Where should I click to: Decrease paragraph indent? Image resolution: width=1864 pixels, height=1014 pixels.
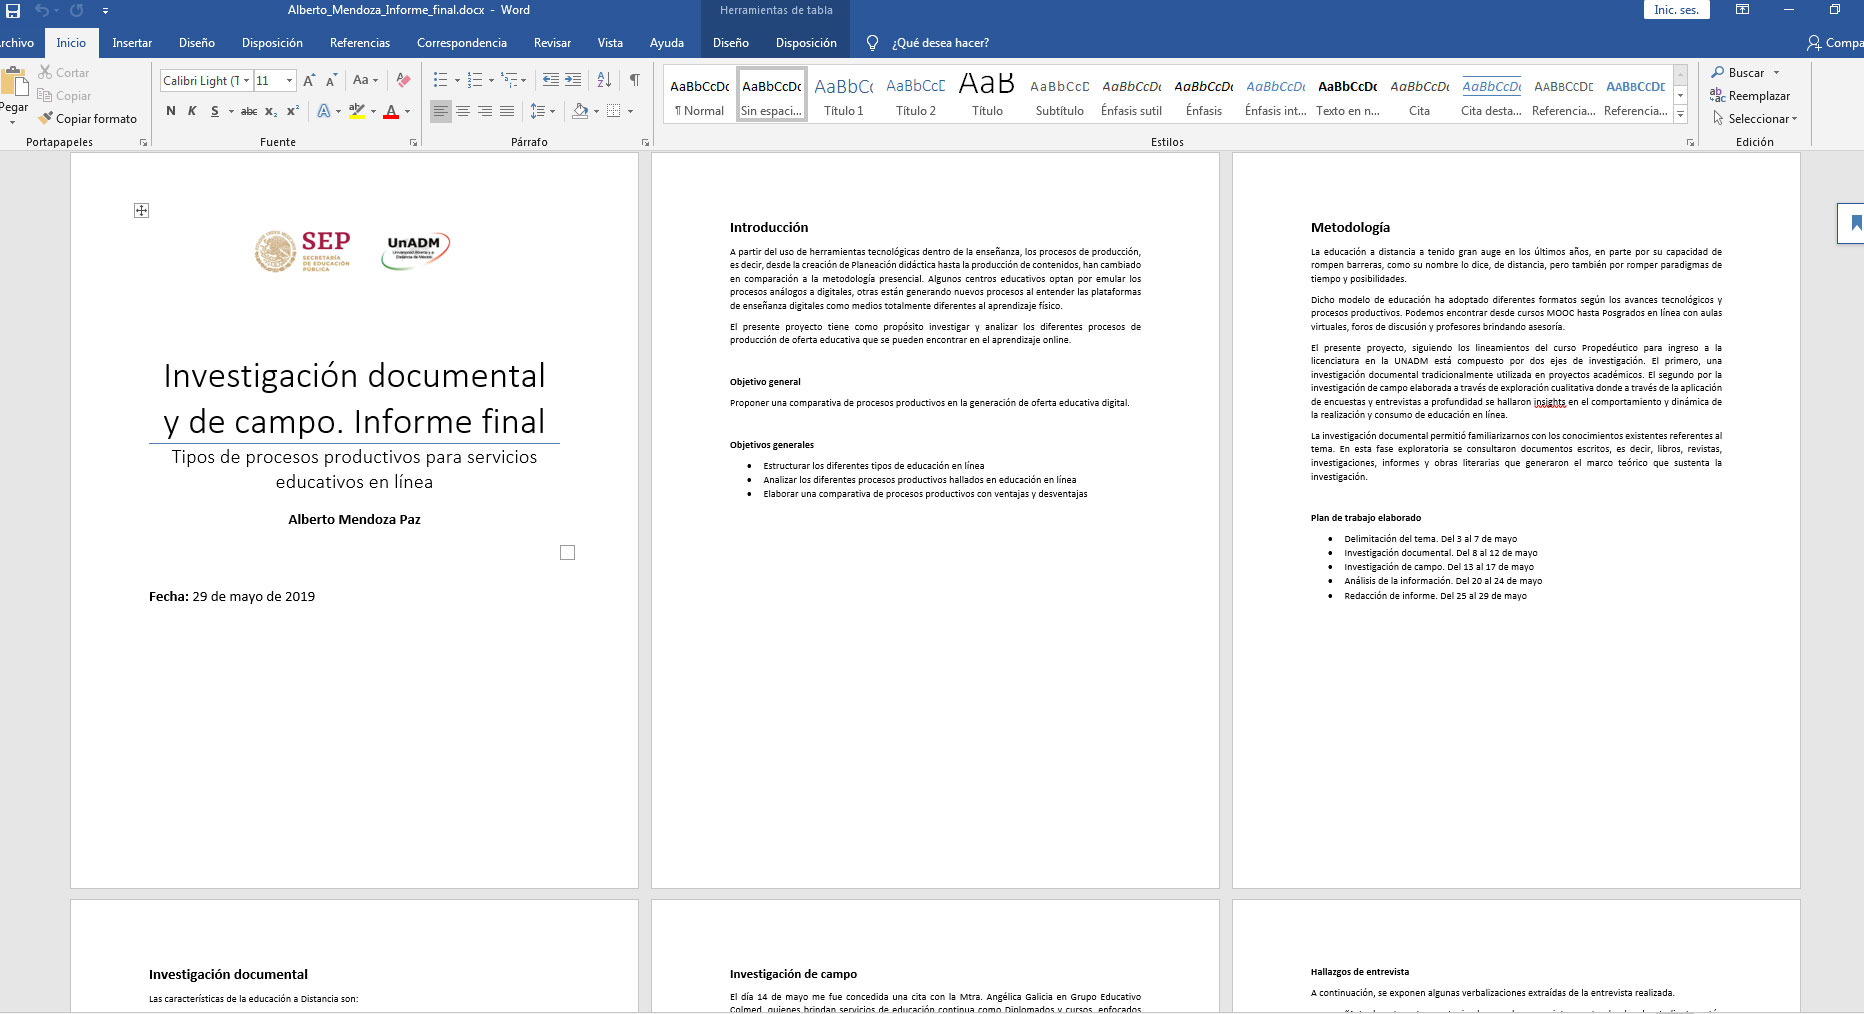550,80
